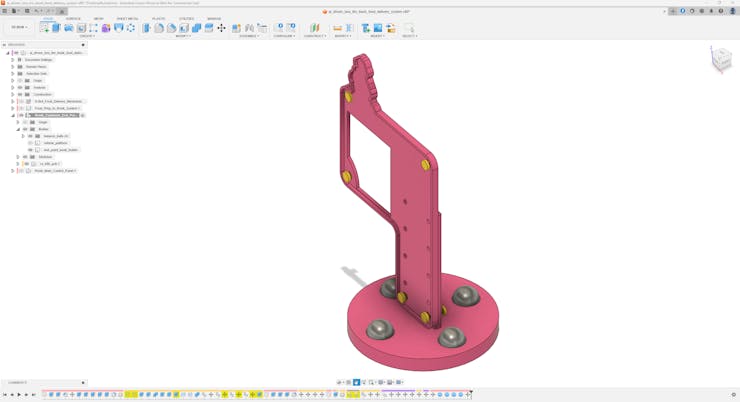Open the Sheet Metal tab
740x402 pixels.
tap(127, 18)
